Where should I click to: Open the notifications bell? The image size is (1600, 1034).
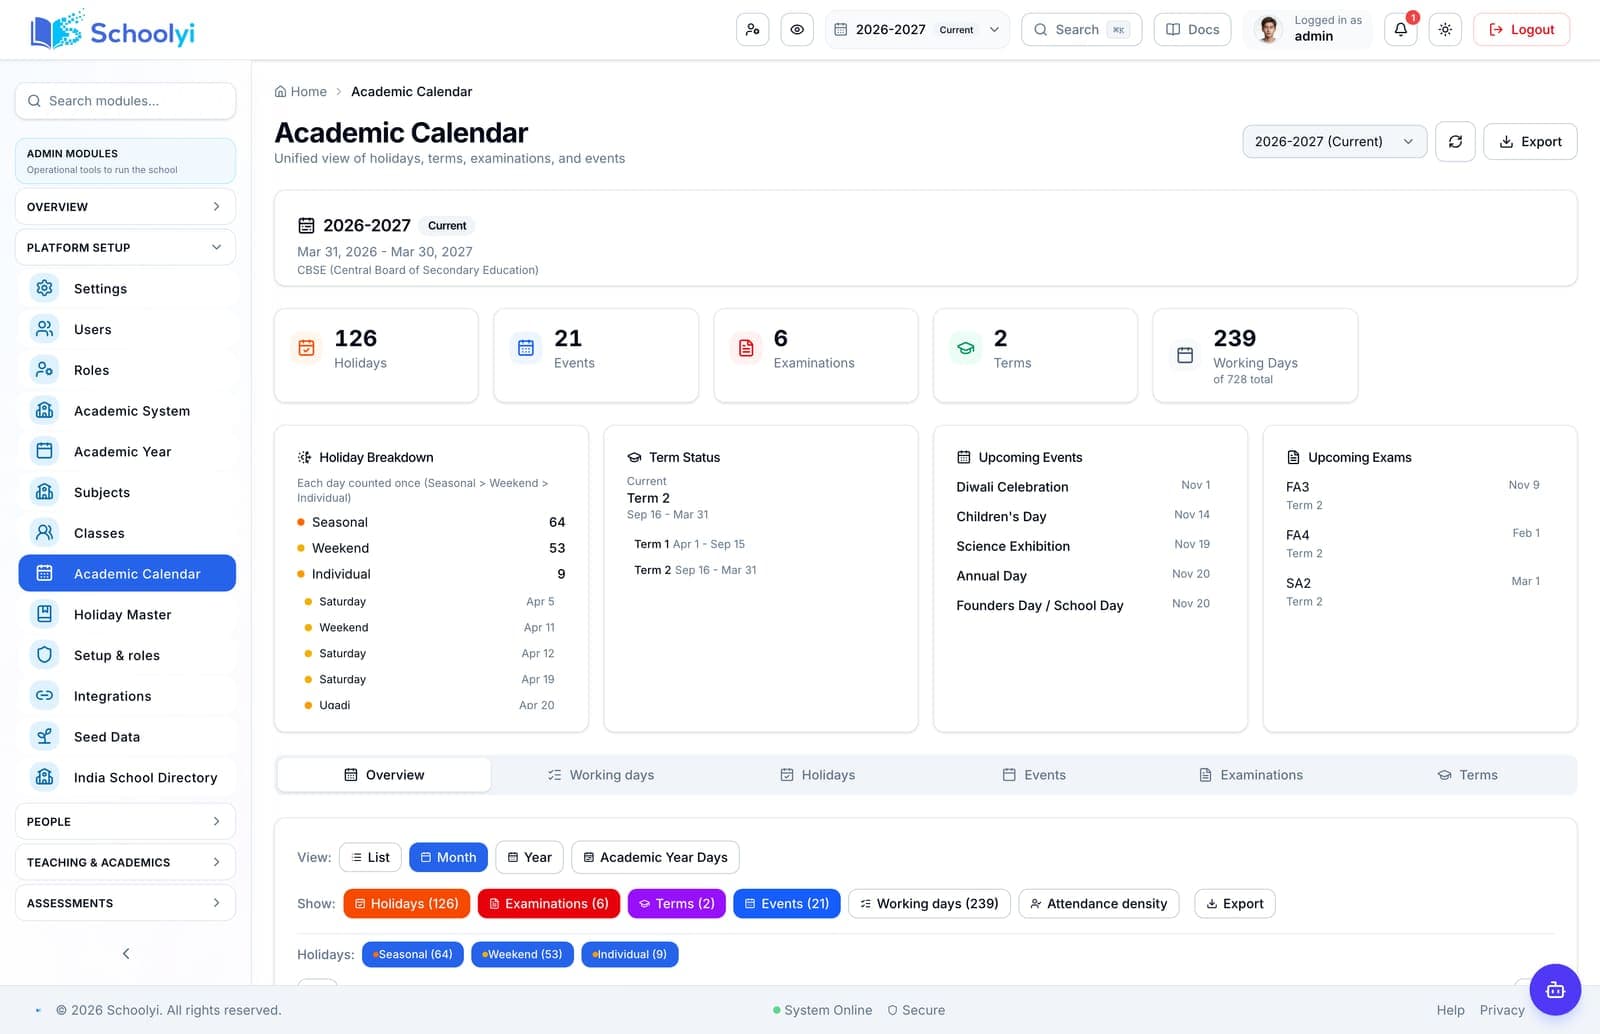tap(1401, 30)
